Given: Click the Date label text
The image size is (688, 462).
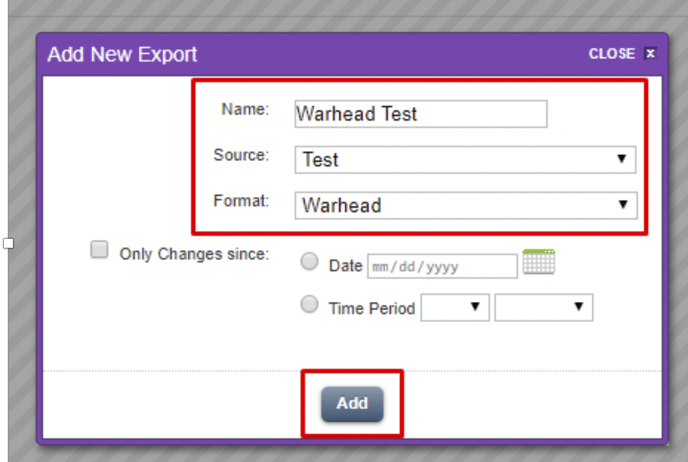Looking at the screenshot, I should coord(346,266).
